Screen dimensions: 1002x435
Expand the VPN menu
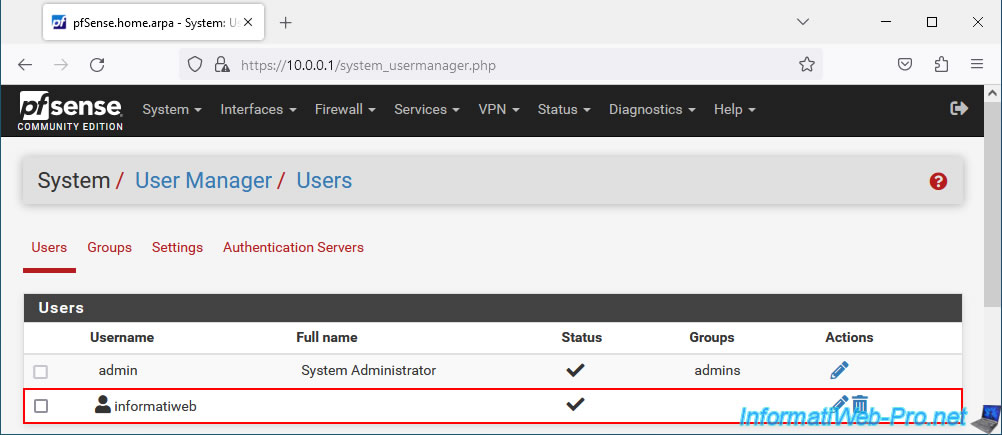(498, 109)
